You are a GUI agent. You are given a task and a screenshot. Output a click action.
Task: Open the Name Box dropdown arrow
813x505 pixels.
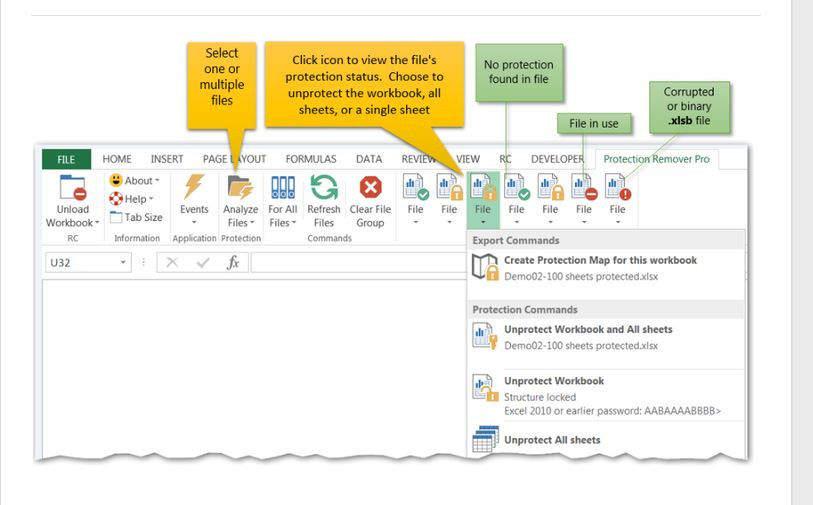(x=124, y=263)
